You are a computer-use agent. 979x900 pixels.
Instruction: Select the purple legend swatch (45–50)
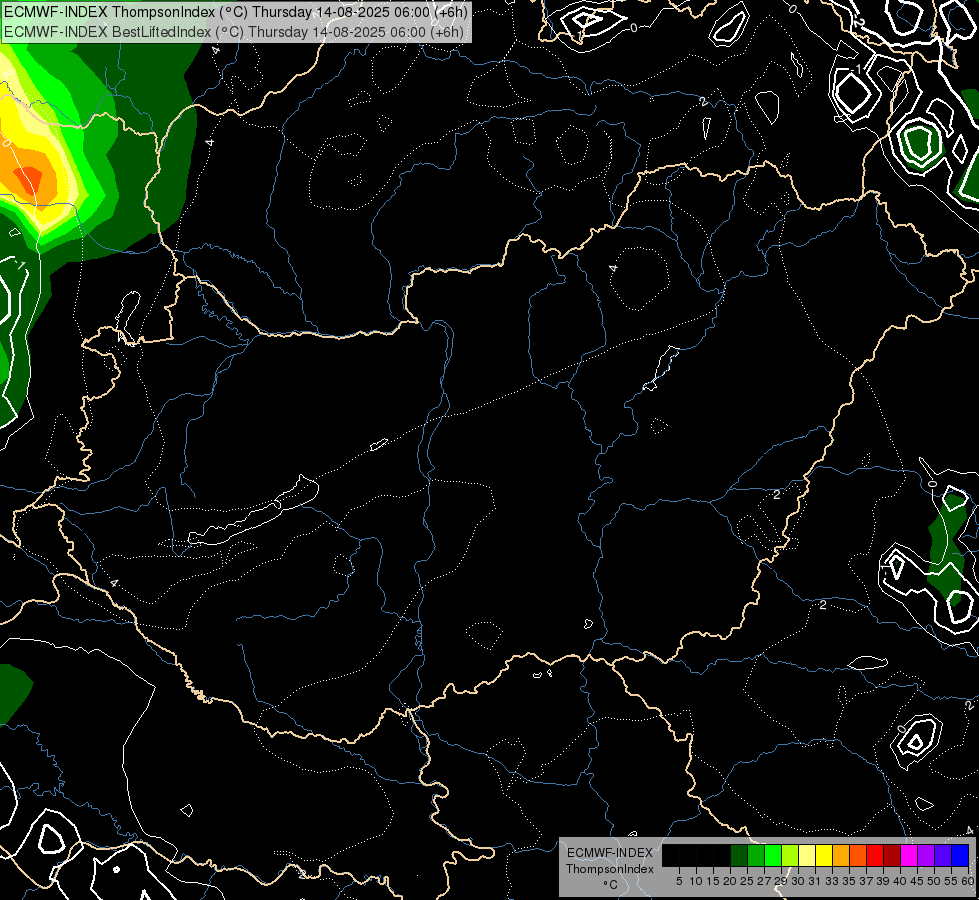(x=926, y=855)
